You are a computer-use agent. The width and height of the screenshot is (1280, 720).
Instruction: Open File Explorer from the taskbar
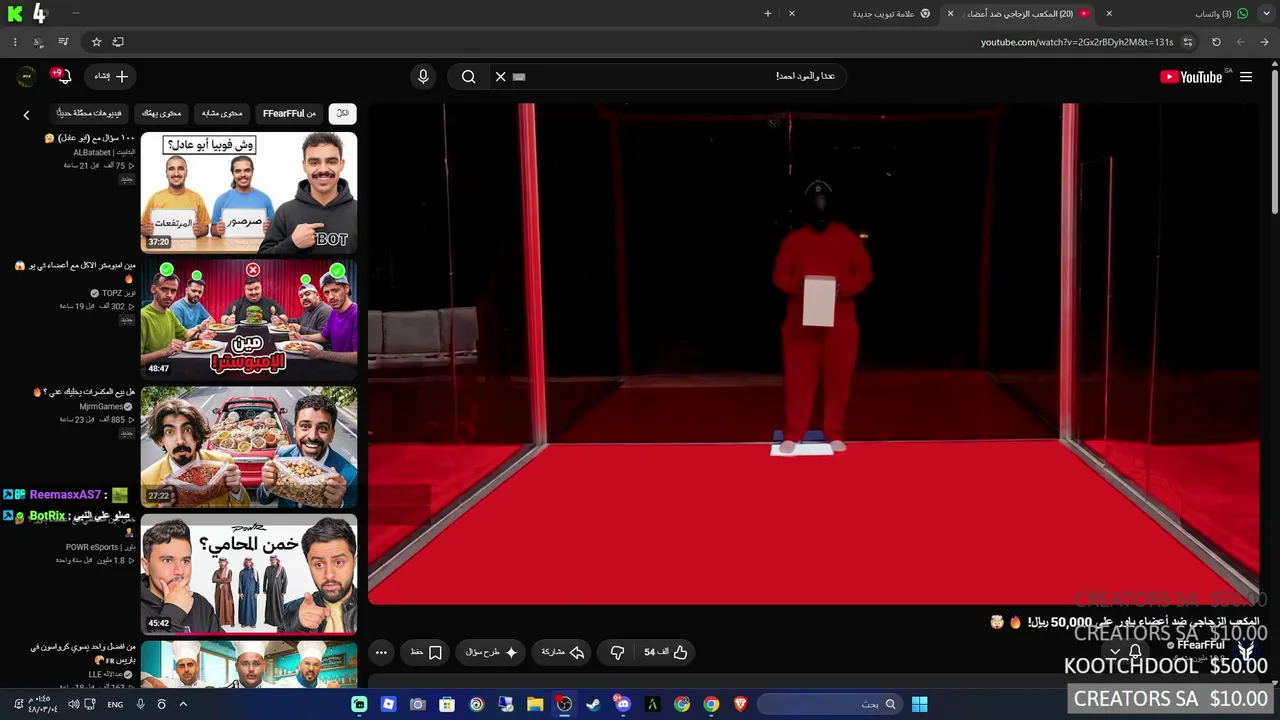tap(535, 704)
